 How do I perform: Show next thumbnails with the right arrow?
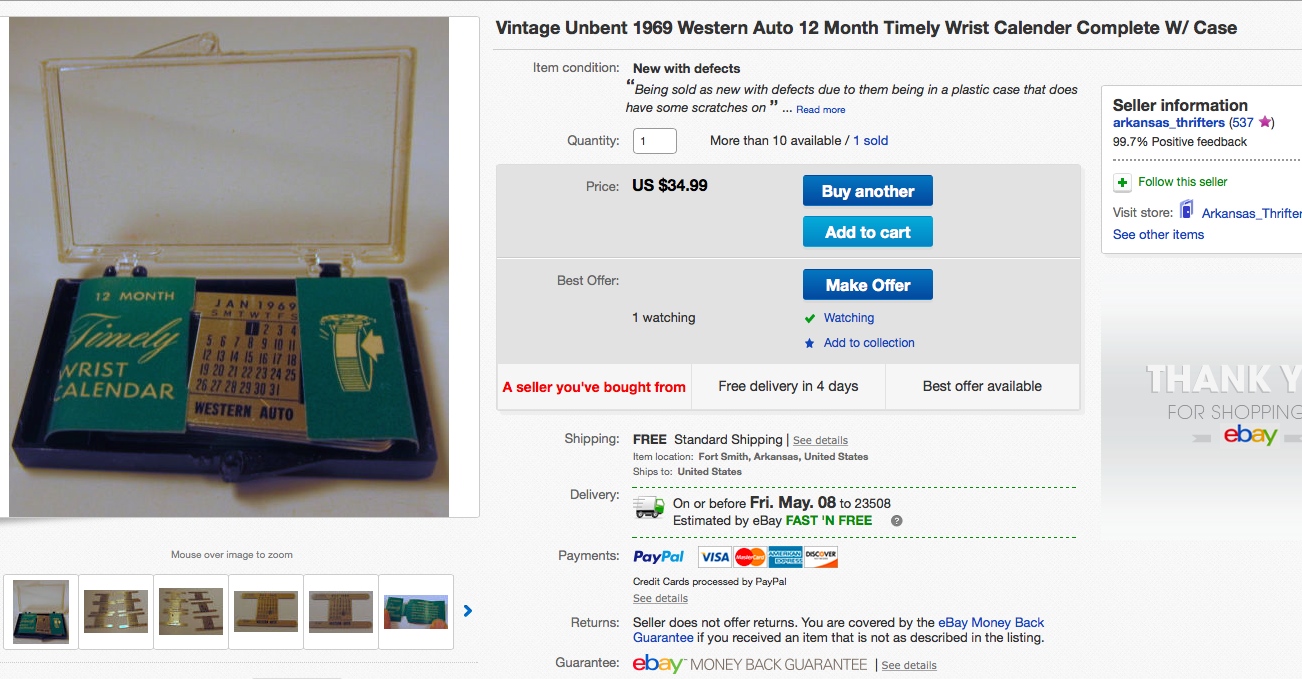point(467,611)
